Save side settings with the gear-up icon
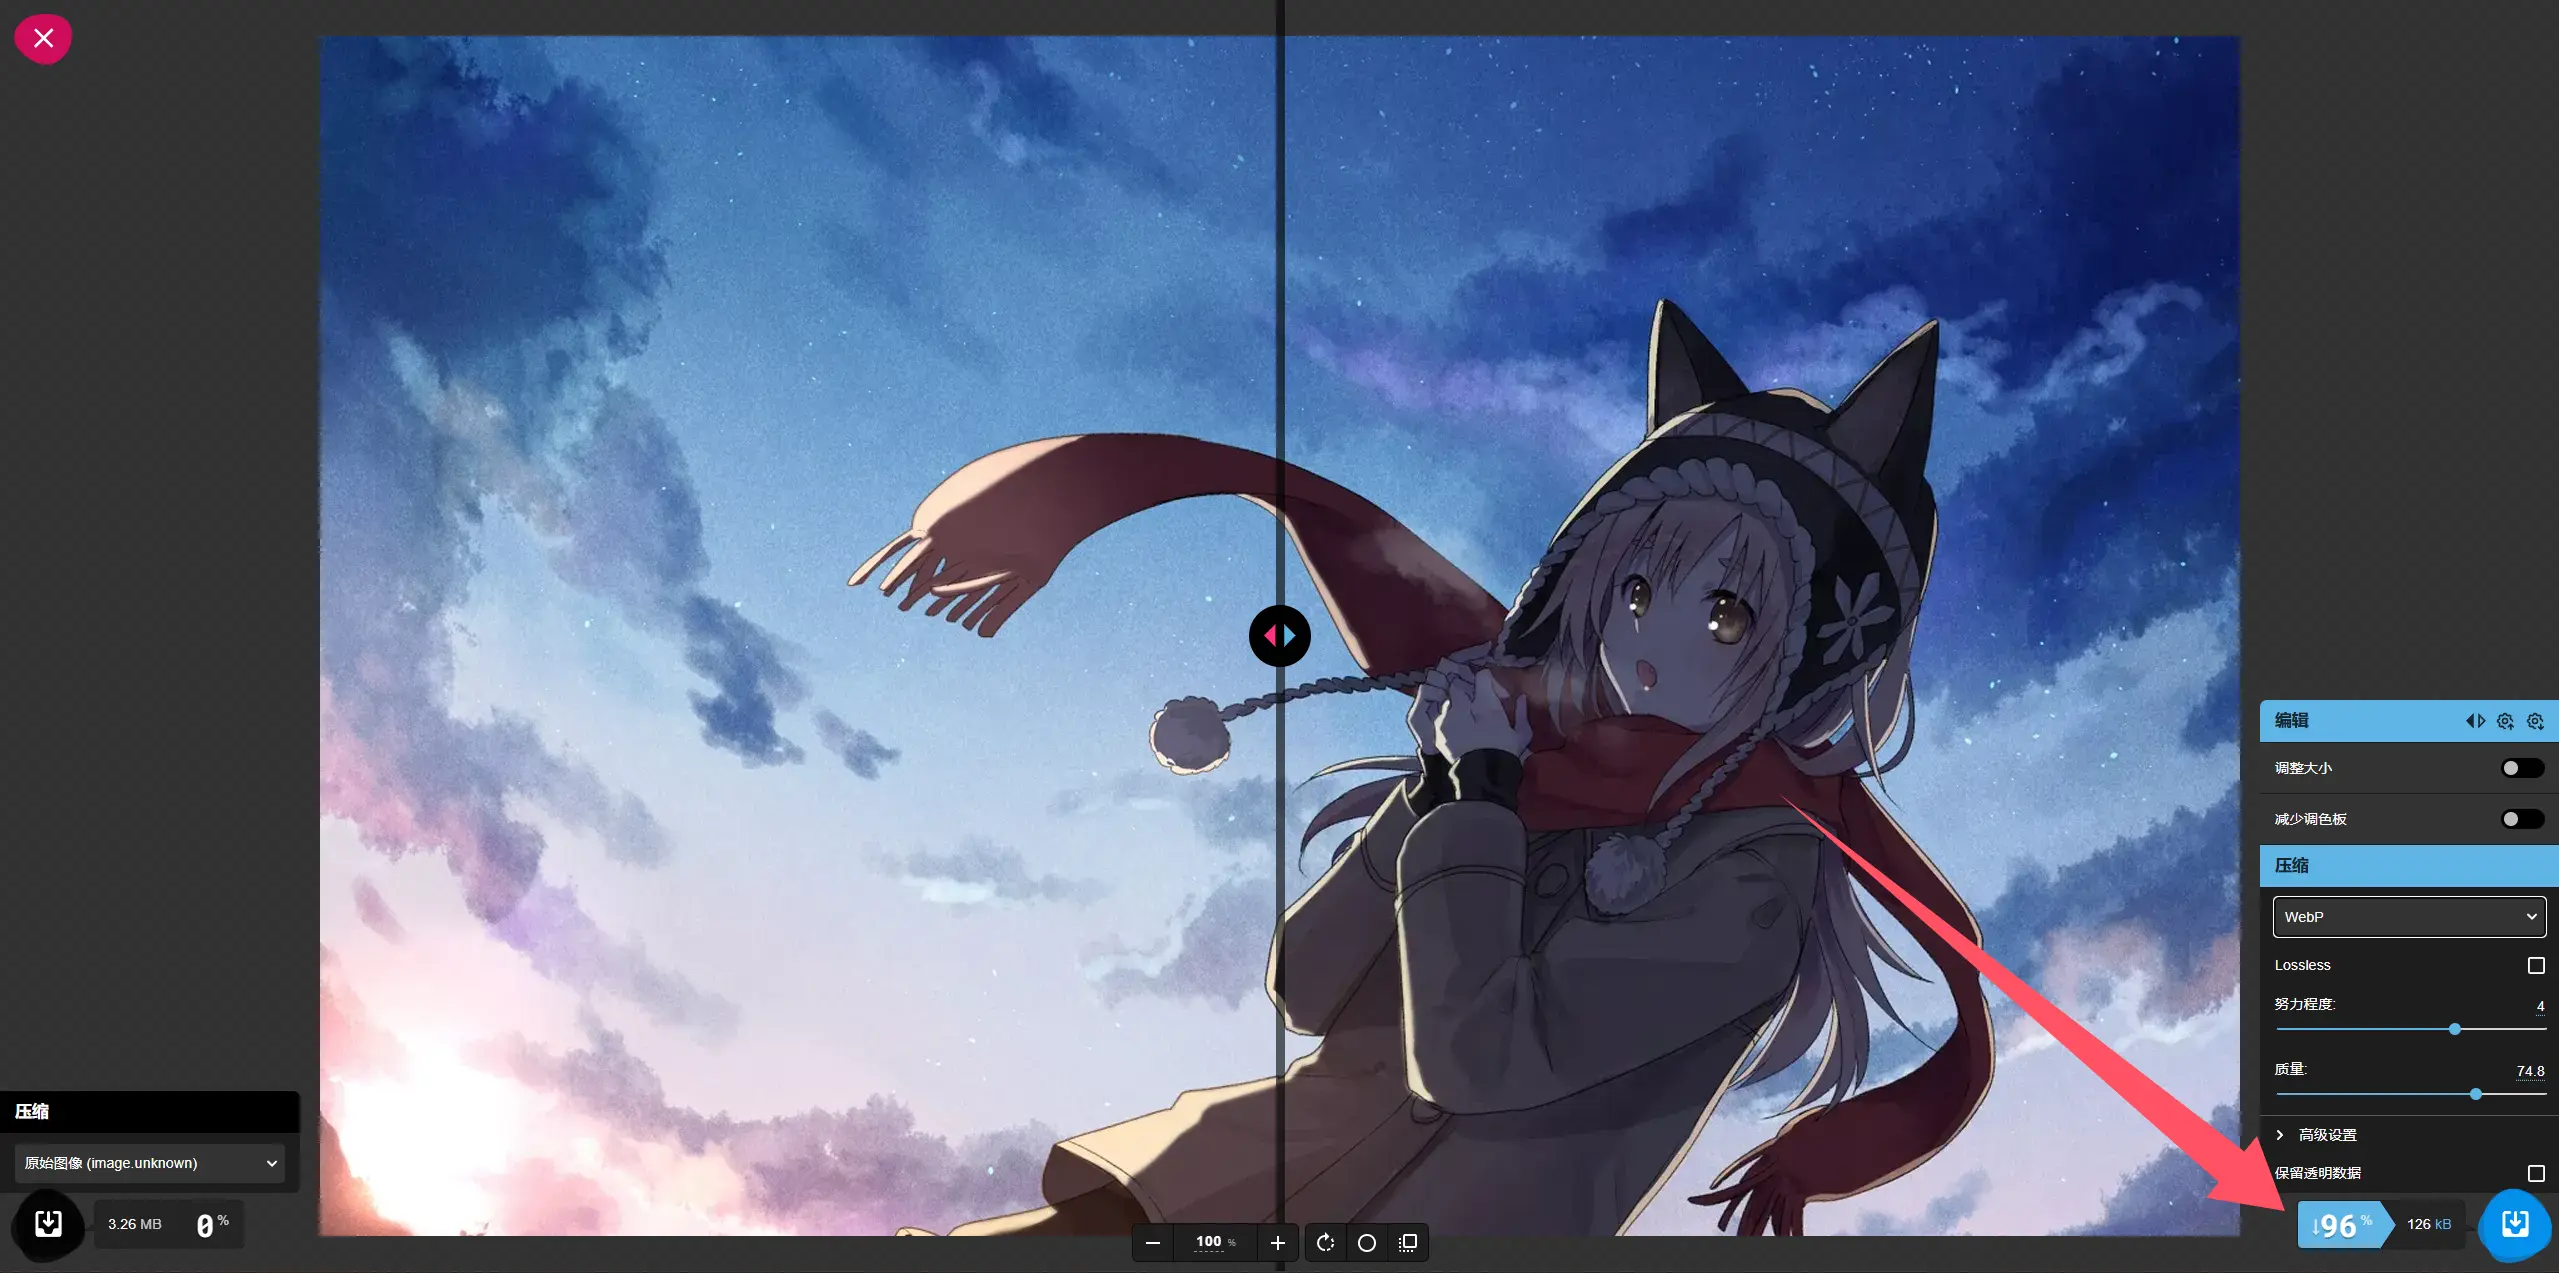 pyautogui.click(x=2505, y=720)
